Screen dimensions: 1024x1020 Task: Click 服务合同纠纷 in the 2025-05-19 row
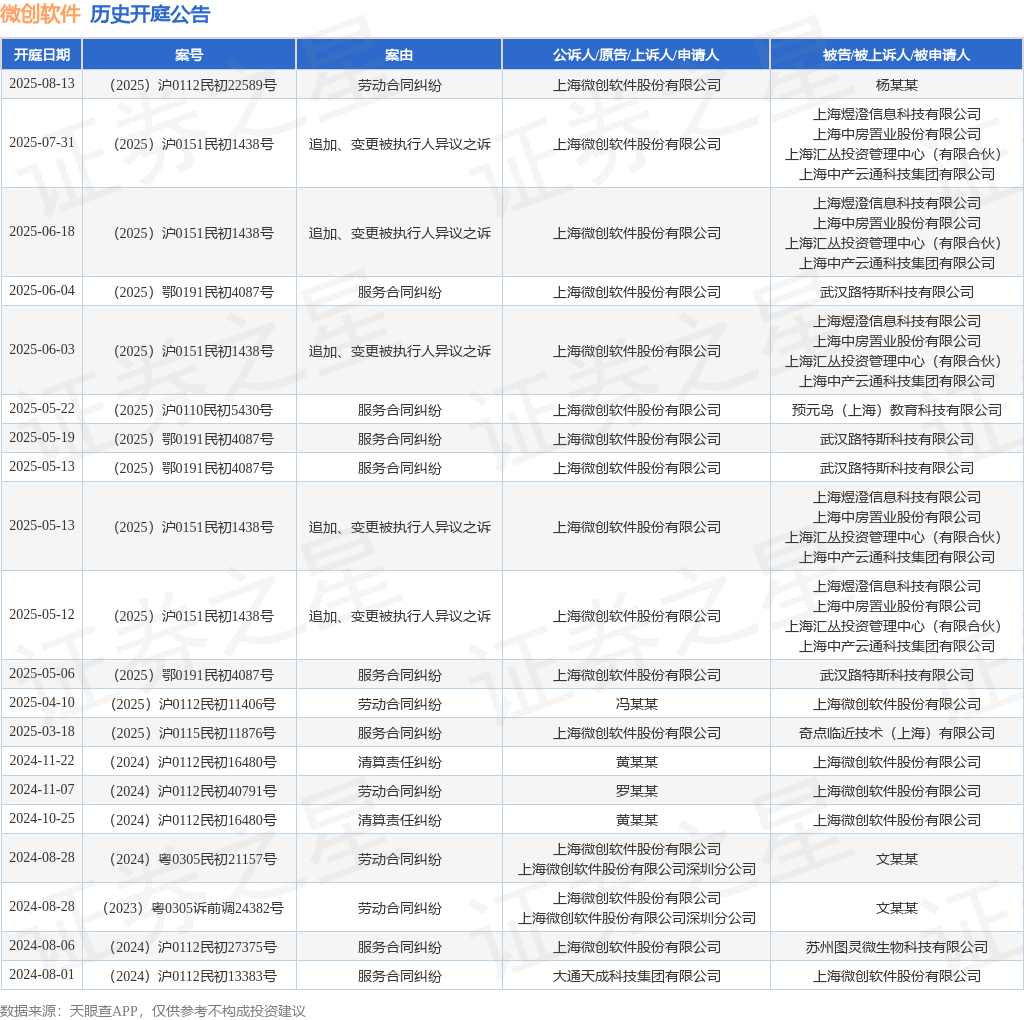399,439
